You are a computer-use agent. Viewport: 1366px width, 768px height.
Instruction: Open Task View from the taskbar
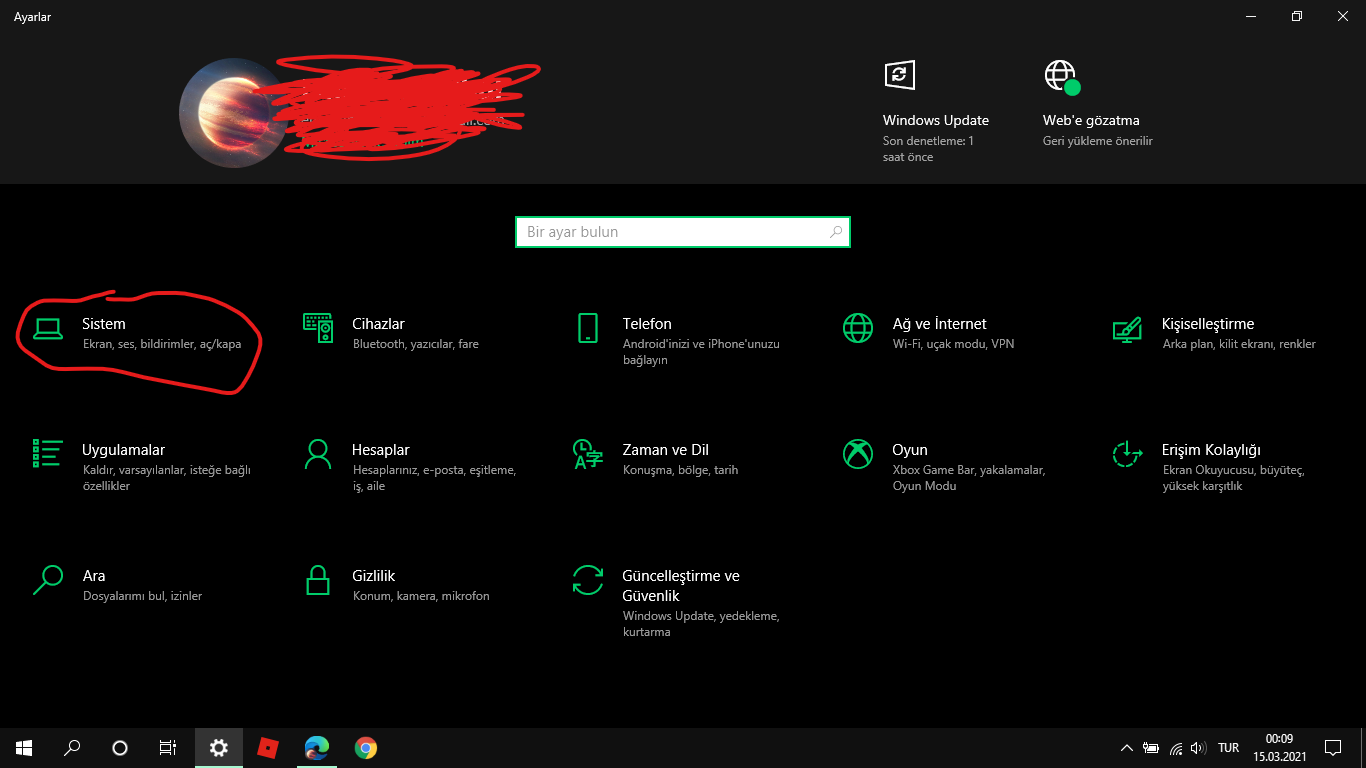click(x=168, y=748)
